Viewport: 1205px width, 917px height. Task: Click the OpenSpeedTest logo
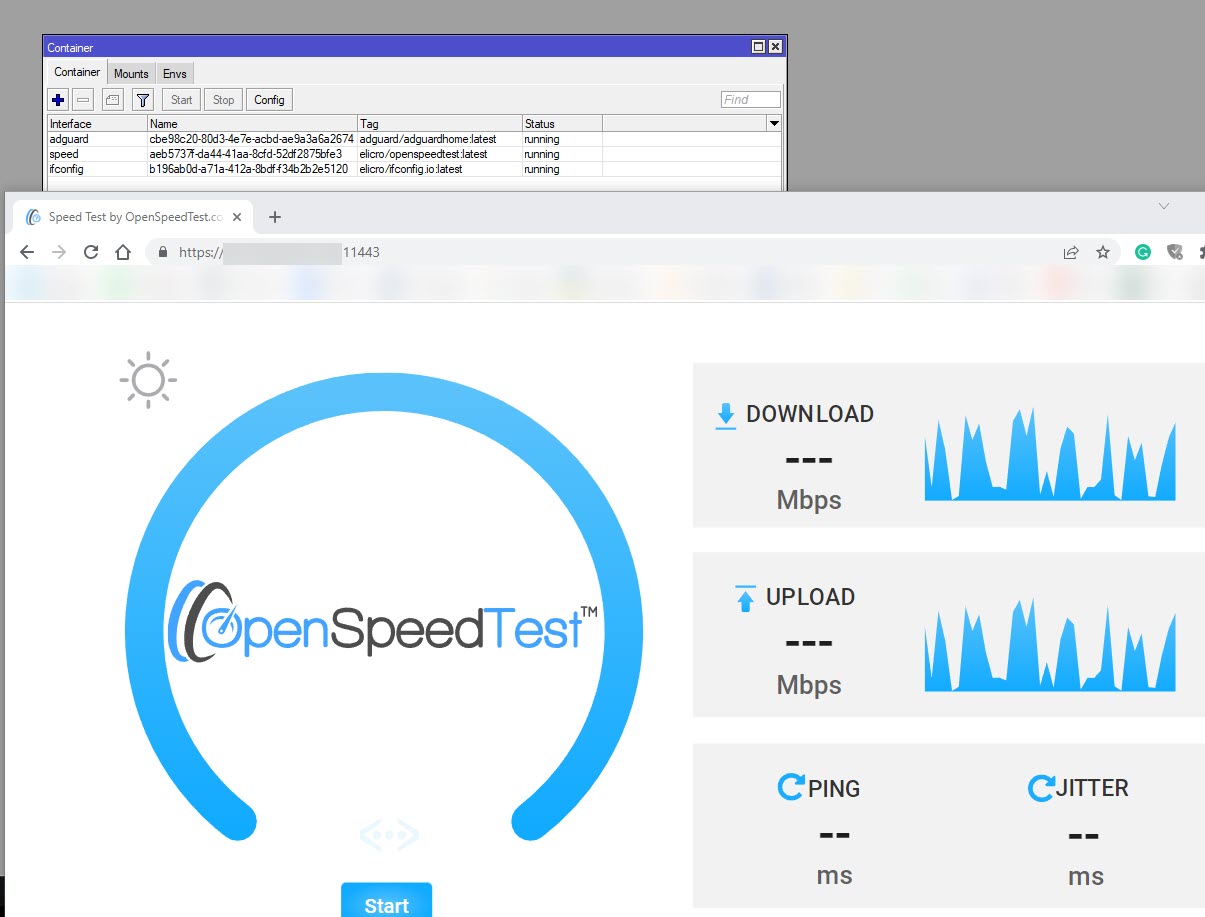(x=384, y=619)
